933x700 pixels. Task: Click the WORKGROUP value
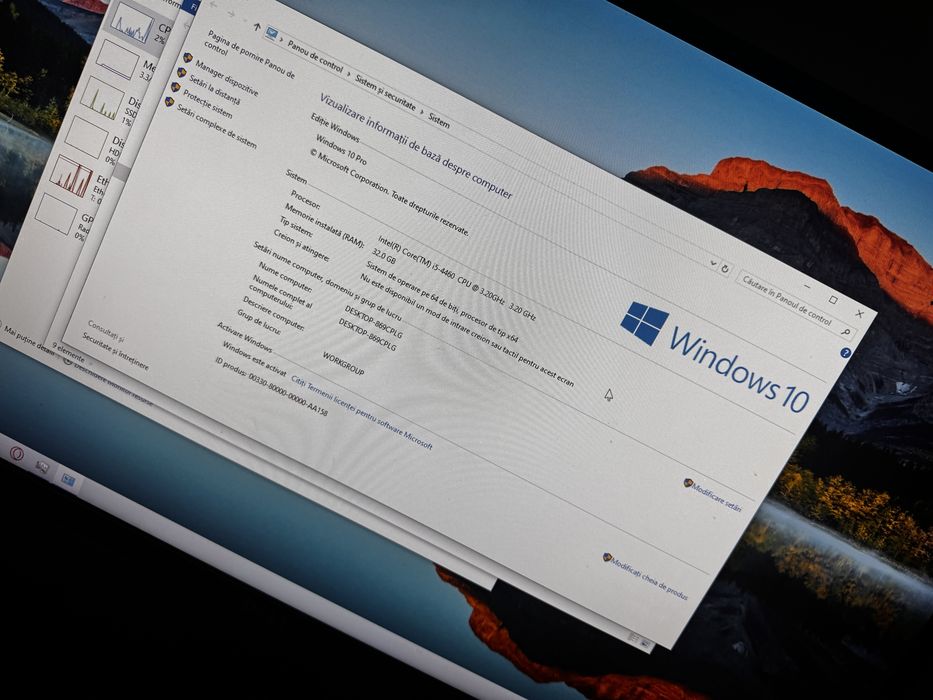(x=343, y=363)
